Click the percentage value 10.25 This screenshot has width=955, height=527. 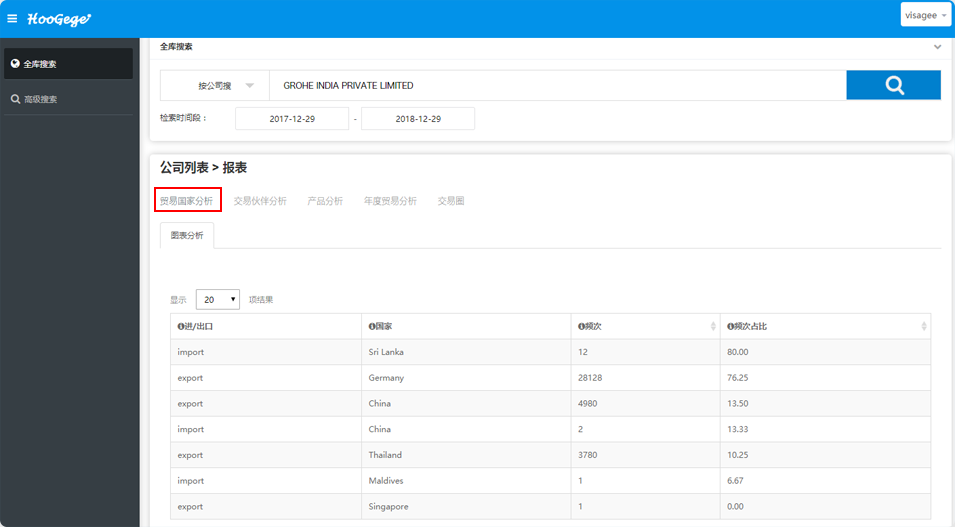738,455
